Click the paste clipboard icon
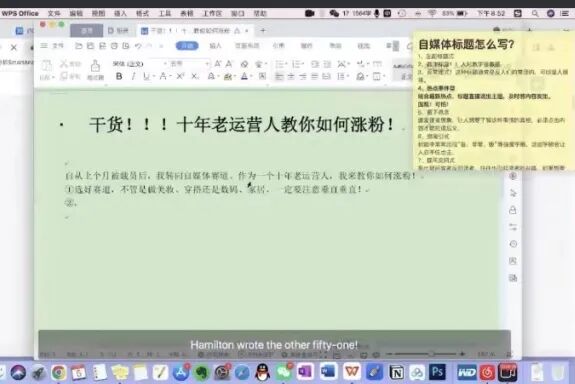575x384 pixels. coord(46,65)
